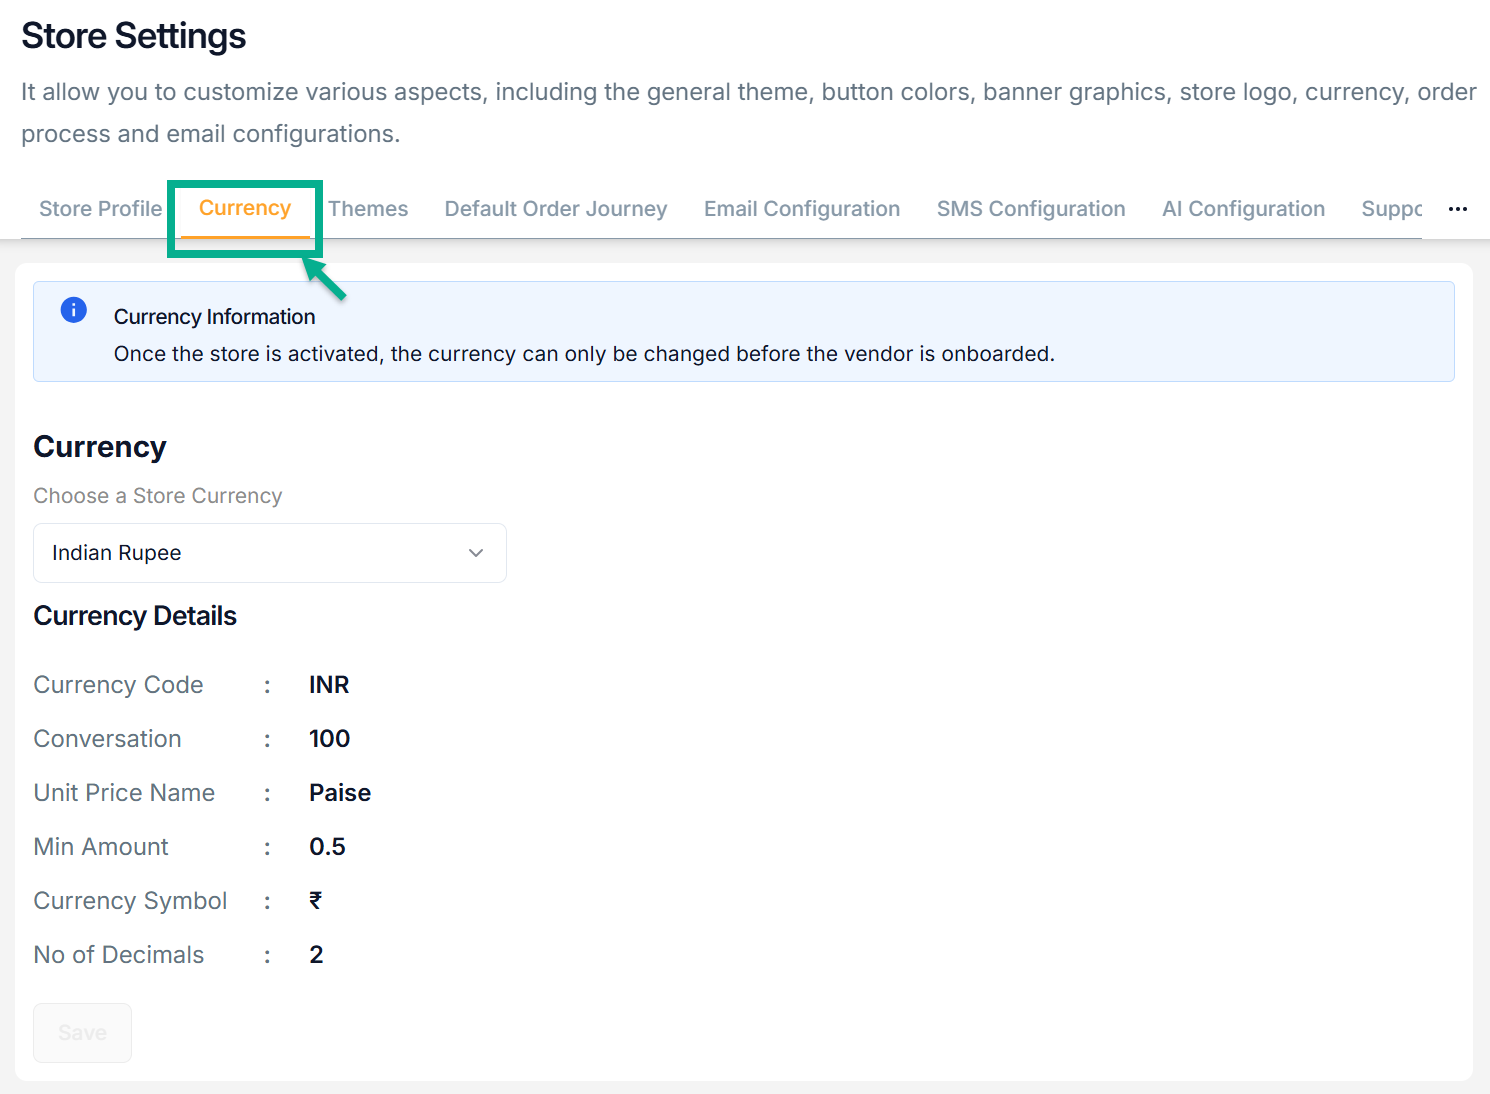
Task: Go to Default Order Journey tab
Action: tap(555, 209)
